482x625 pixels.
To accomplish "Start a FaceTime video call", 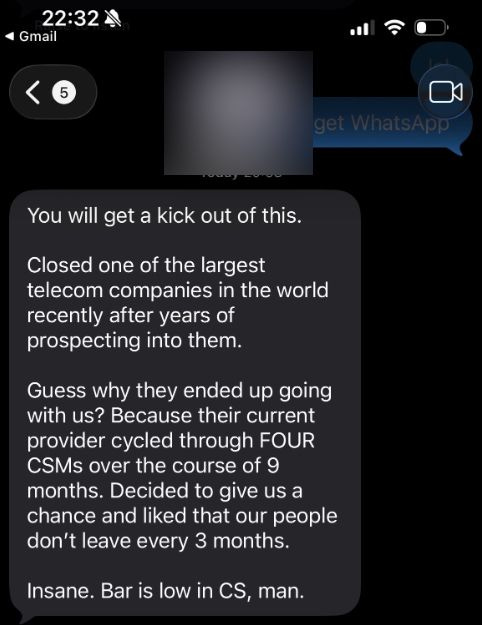I will pyautogui.click(x=446, y=92).
